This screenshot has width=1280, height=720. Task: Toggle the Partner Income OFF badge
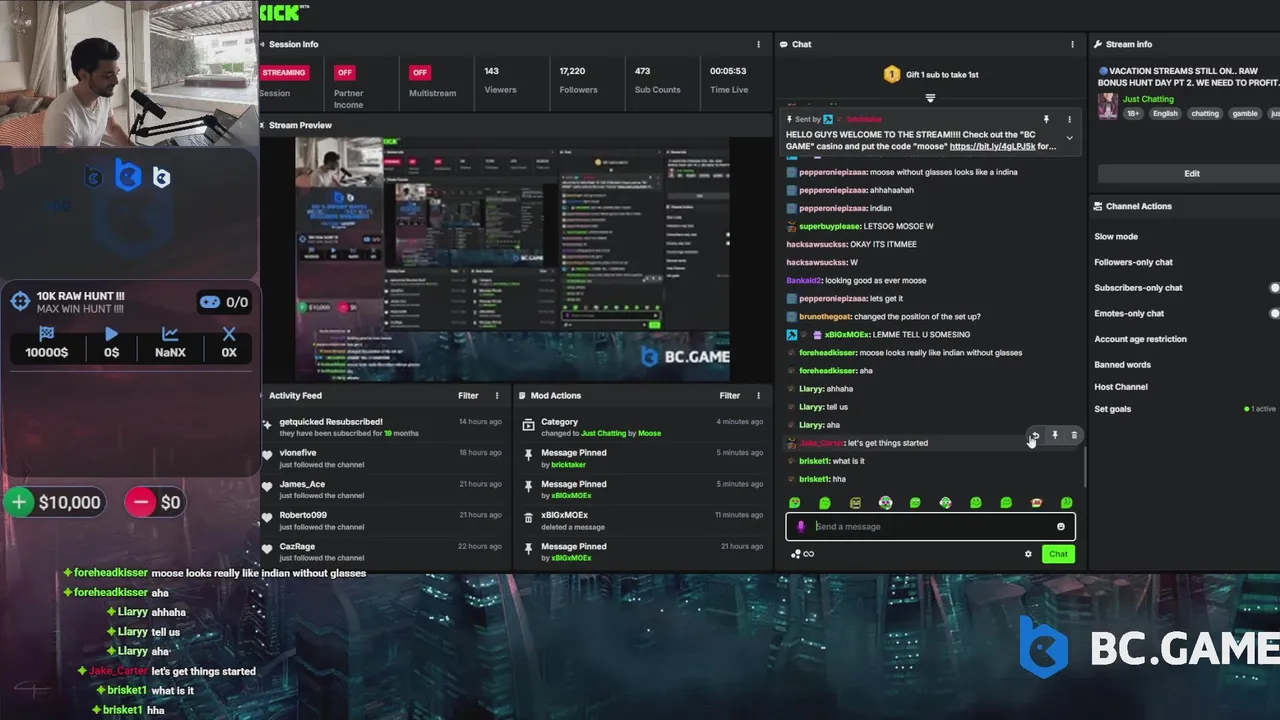(345, 72)
